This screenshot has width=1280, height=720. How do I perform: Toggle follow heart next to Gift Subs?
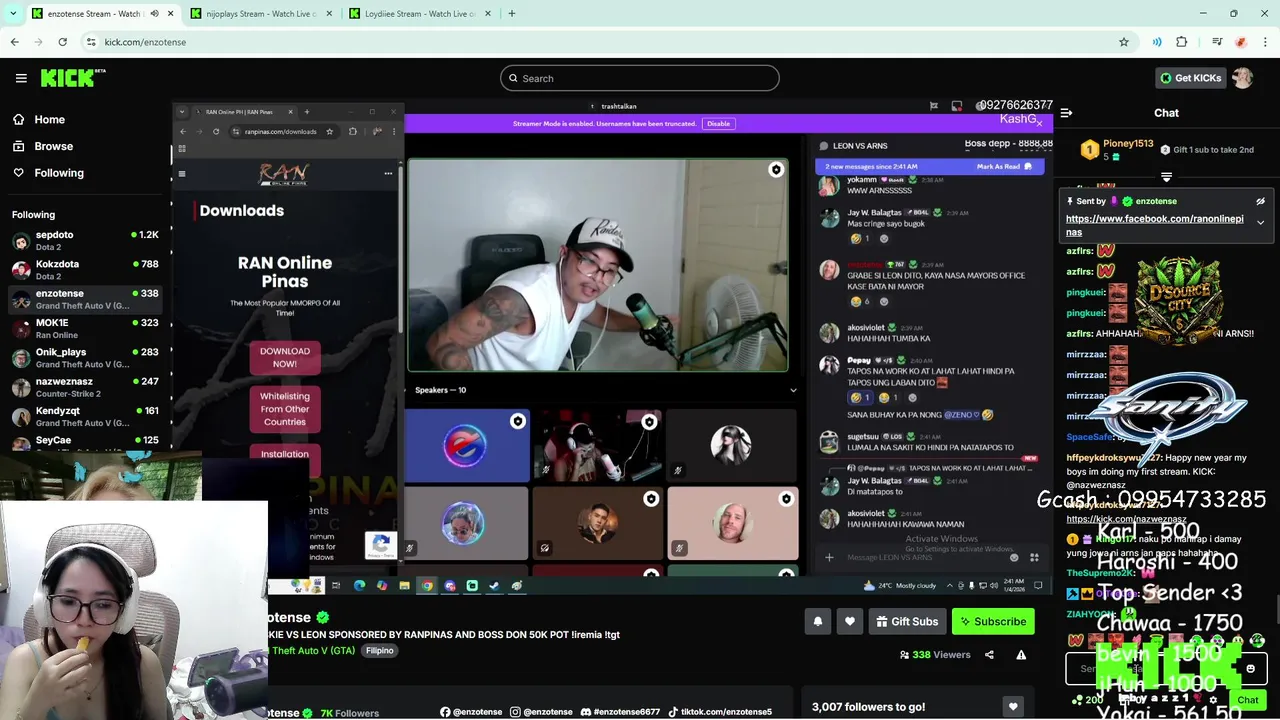850,622
